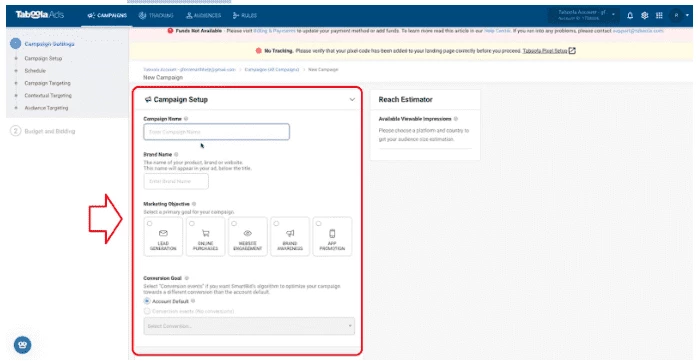The image size is (698, 362).
Task: Open the Select Conversion dropdown
Action: coord(249,326)
